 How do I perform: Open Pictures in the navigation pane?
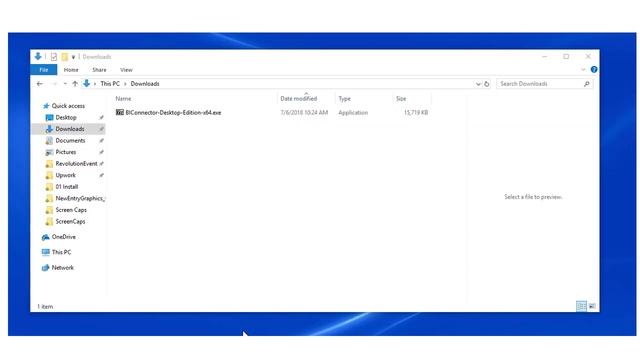pos(66,152)
